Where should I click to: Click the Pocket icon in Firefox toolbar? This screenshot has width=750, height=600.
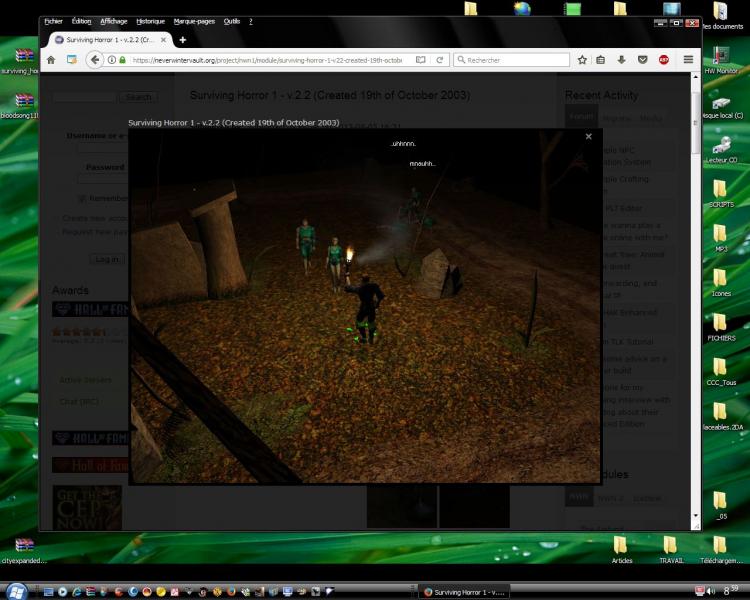tap(642, 60)
